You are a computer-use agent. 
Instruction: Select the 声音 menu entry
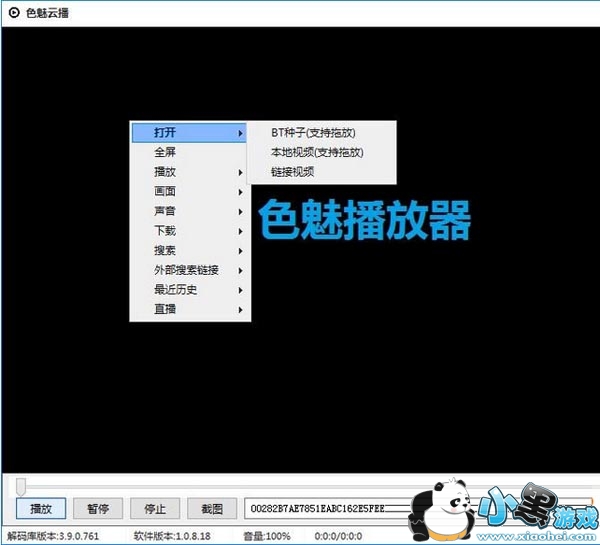[190, 211]
